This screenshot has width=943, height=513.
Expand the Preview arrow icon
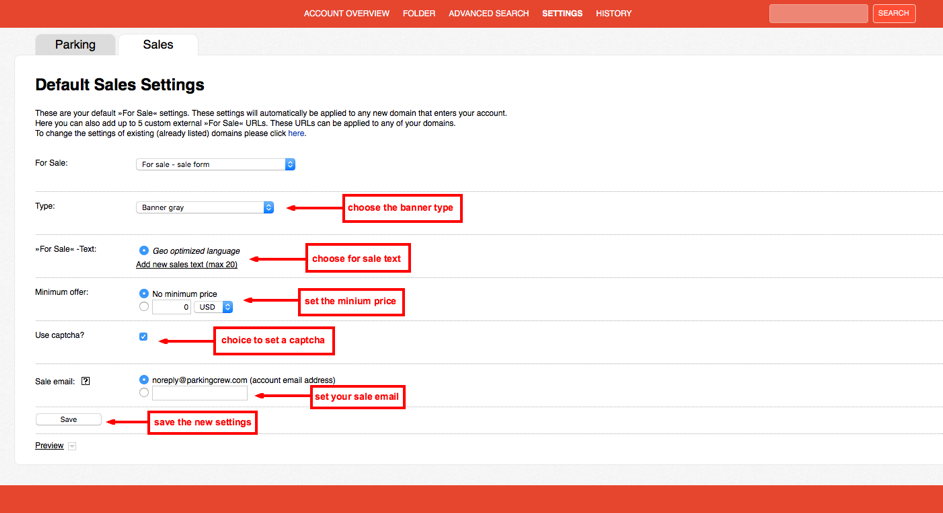tap(72, 446)
